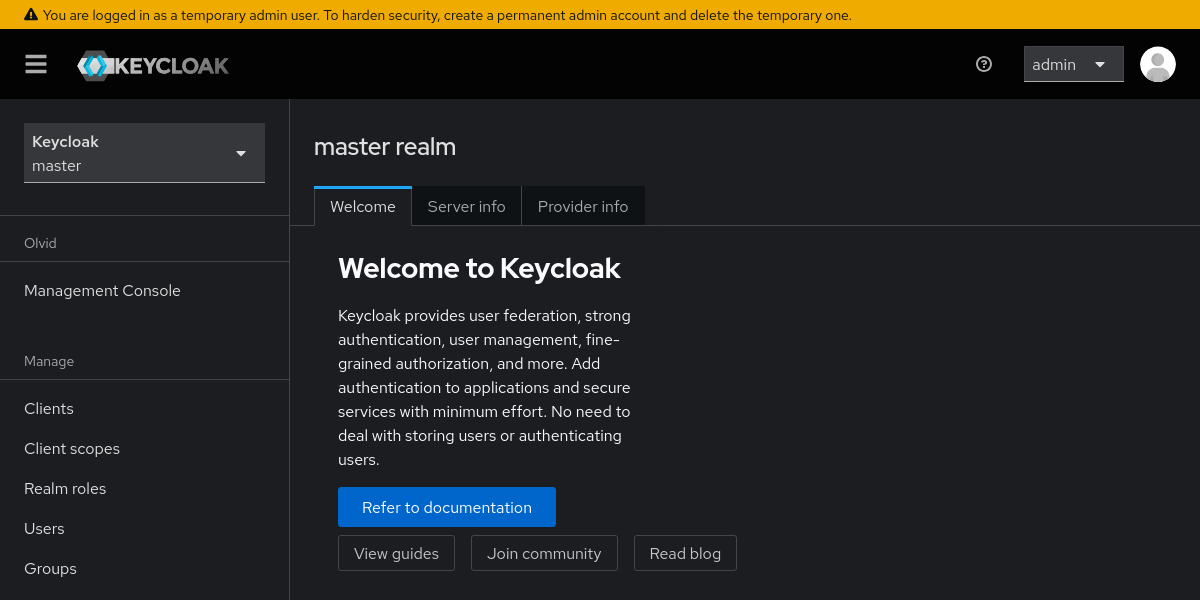Click the warning triangle icon in banner
1200x600 pixels.
pos(31,15)
